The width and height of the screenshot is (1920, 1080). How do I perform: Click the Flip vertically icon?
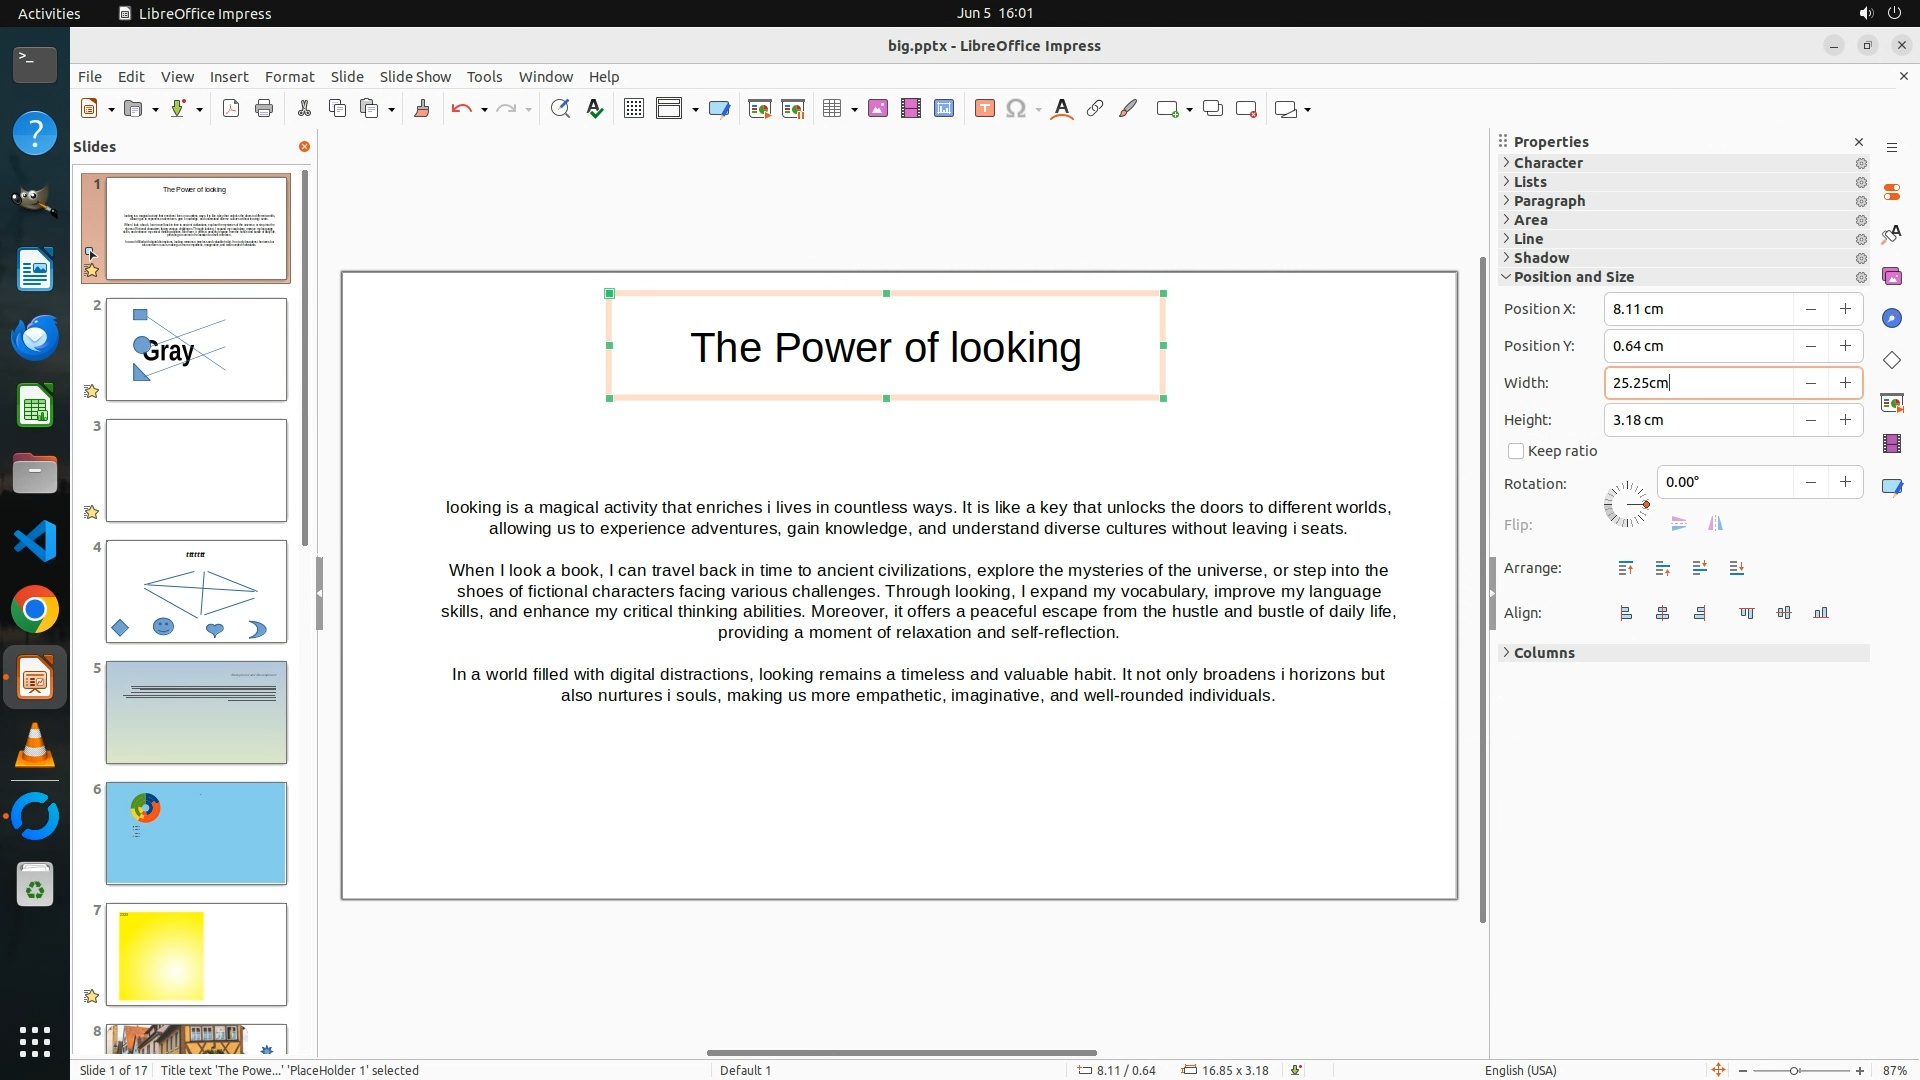point(1679,524)
